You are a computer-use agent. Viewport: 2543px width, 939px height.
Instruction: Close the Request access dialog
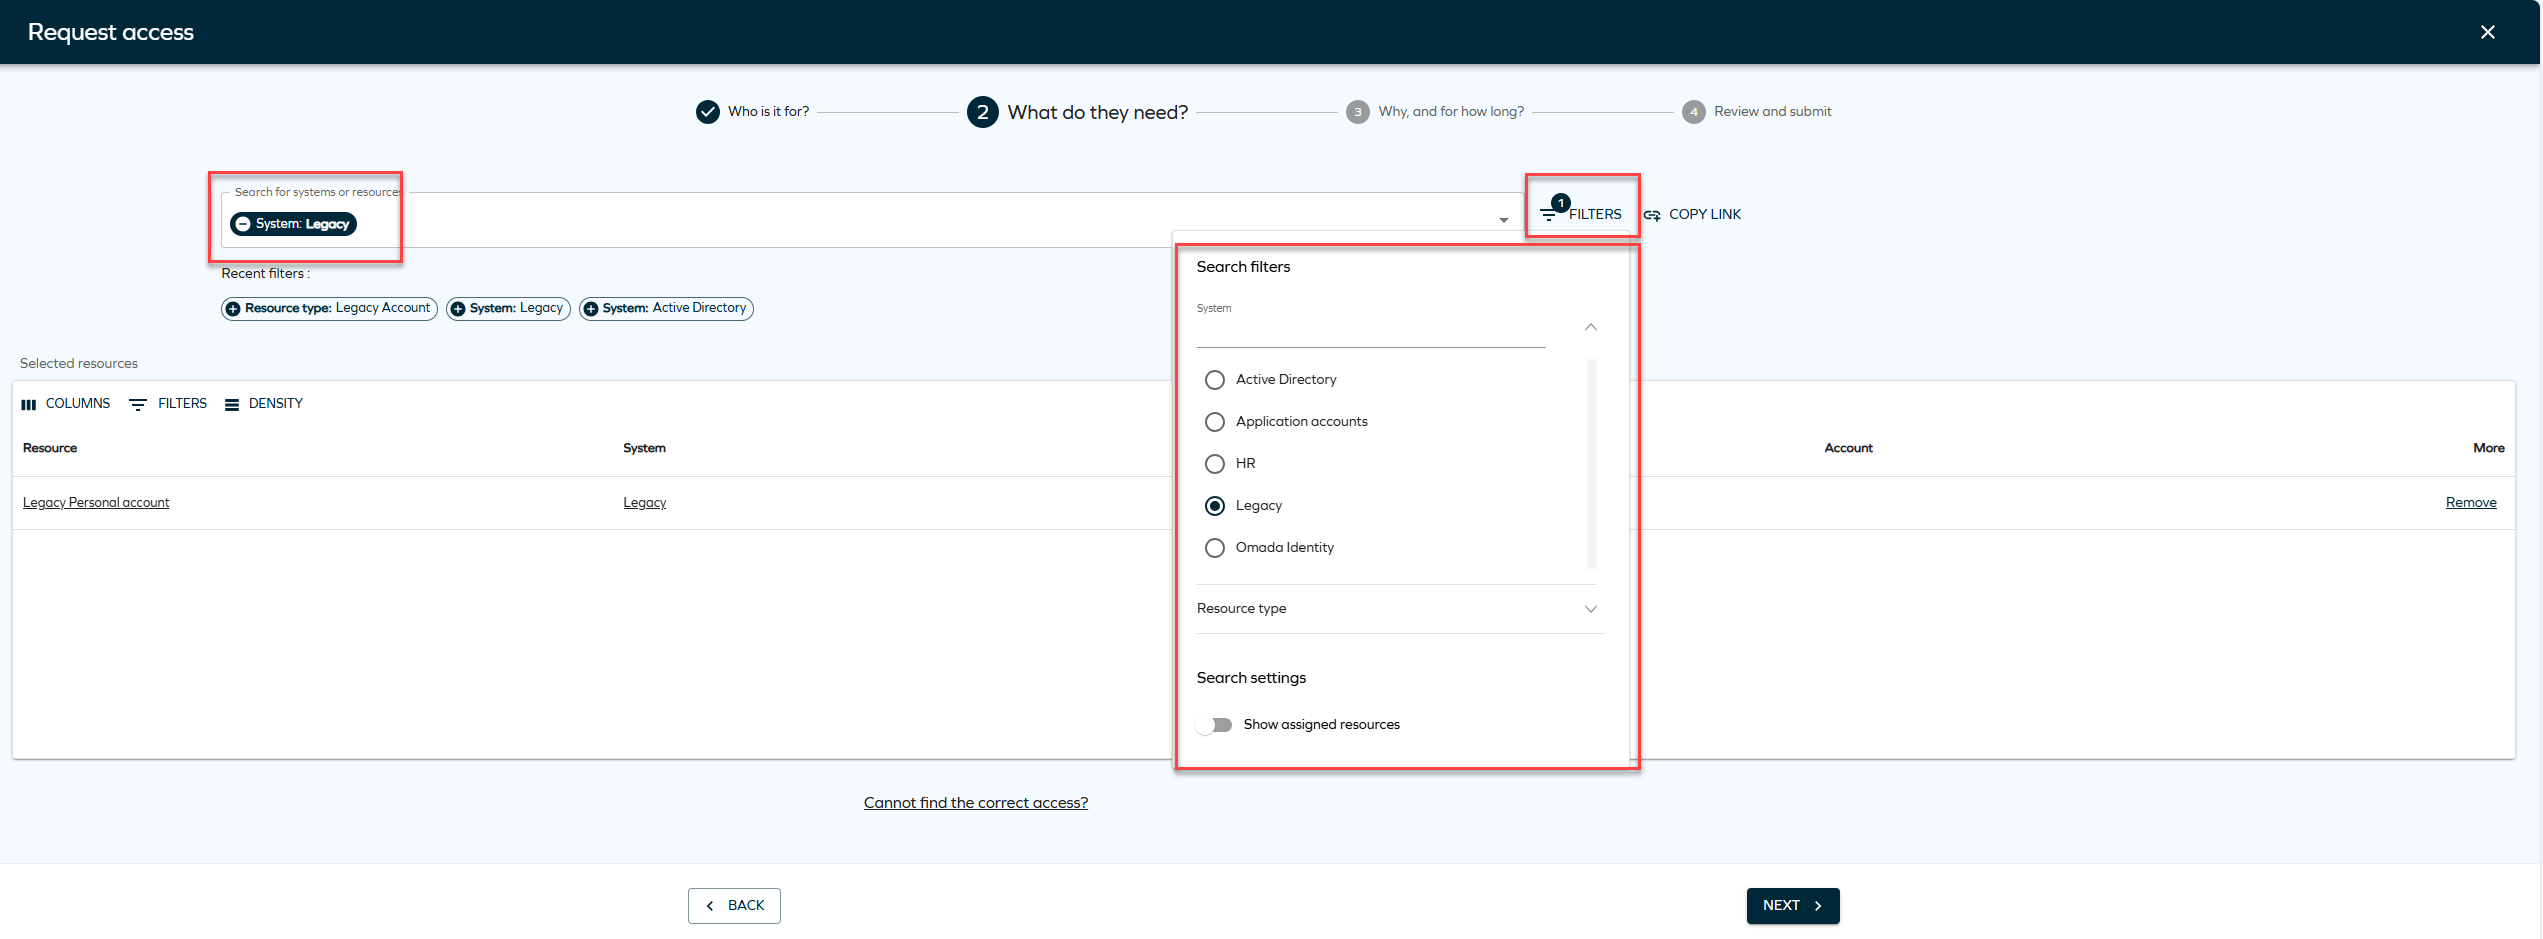point(2487,32)
